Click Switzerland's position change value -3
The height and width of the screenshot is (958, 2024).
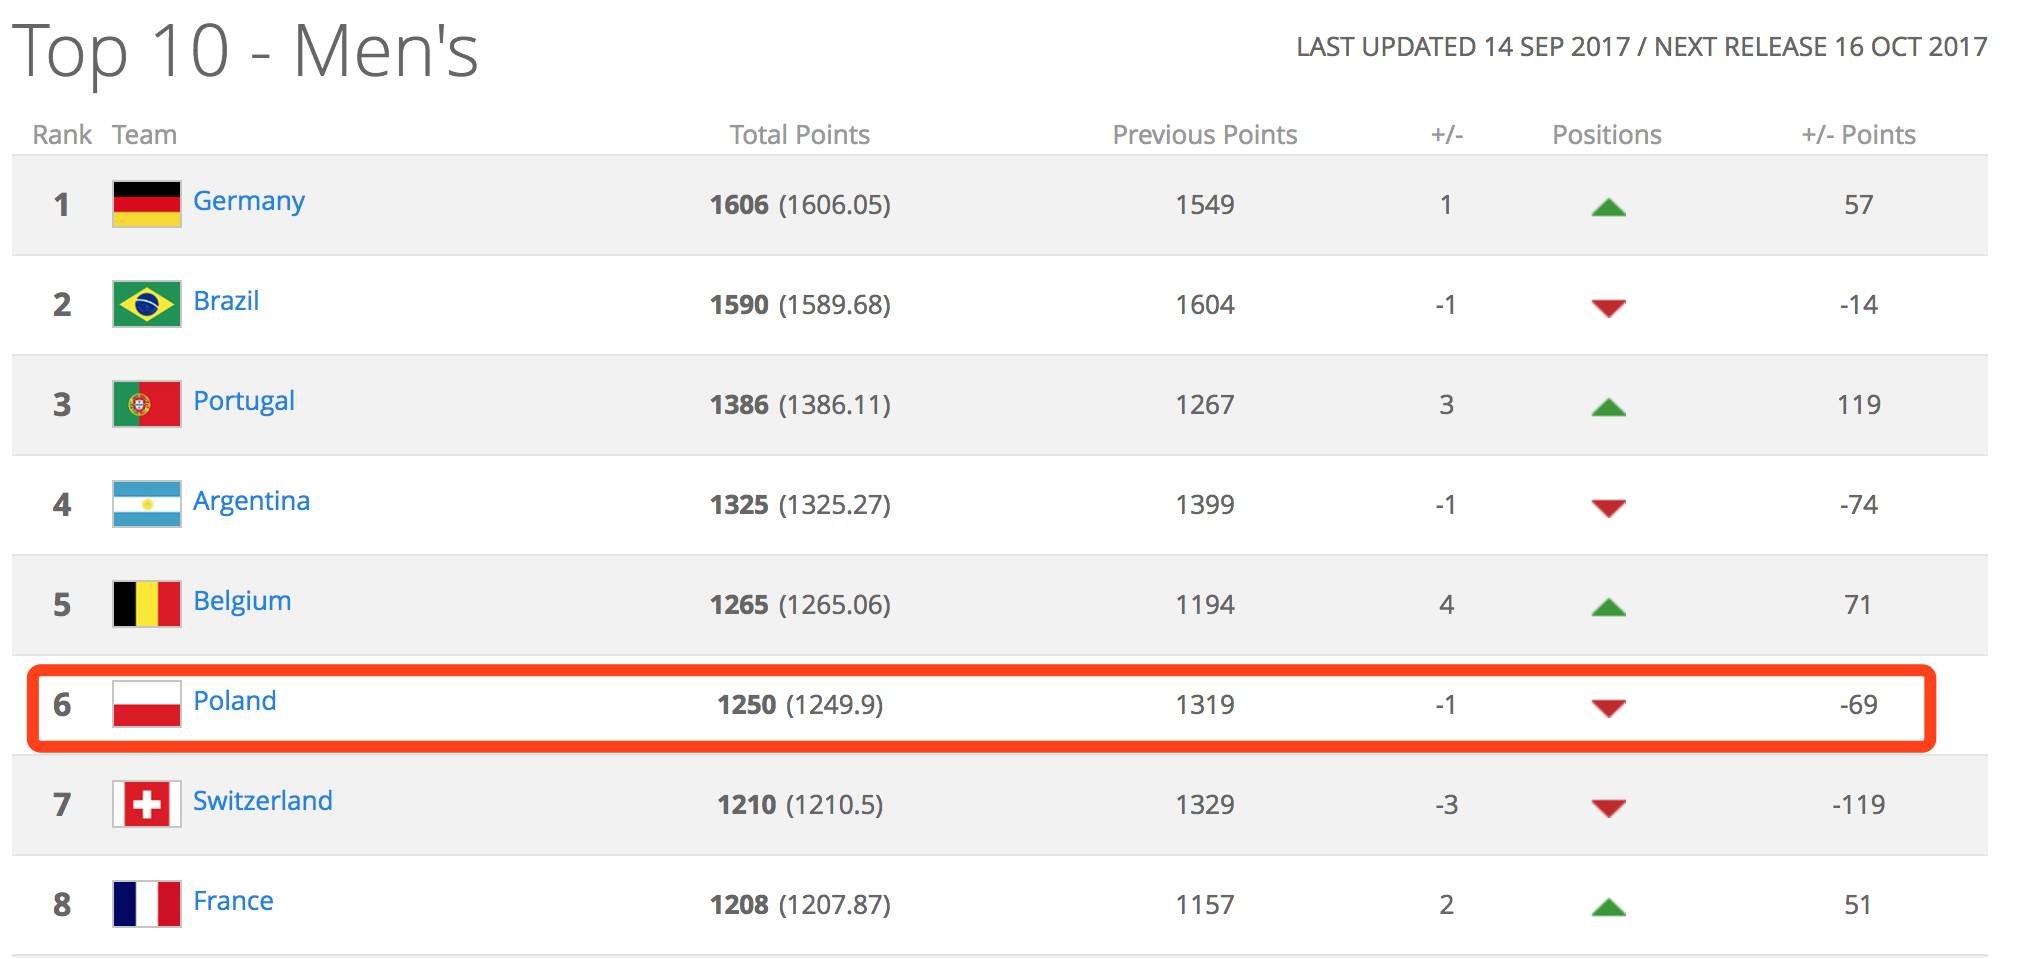click(1446, 805)
